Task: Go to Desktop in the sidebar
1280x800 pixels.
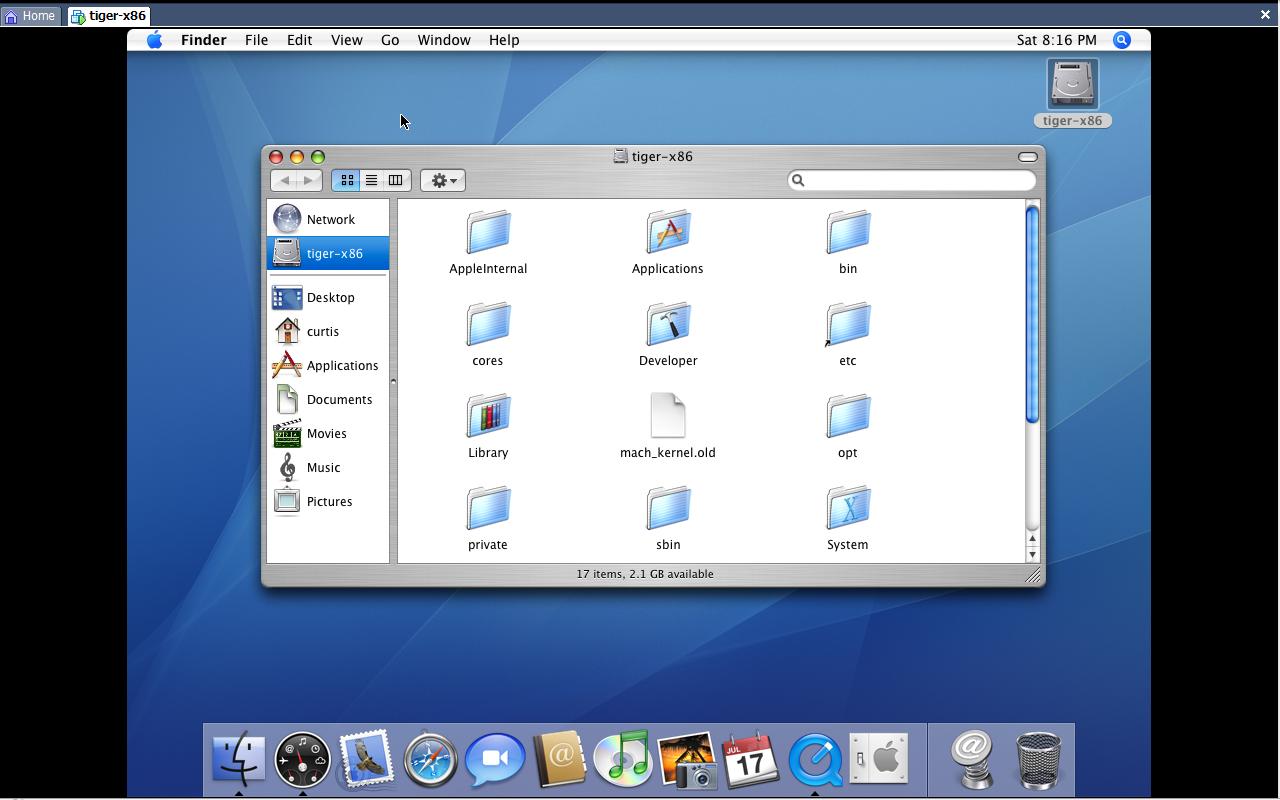Action: pos(328,297)
